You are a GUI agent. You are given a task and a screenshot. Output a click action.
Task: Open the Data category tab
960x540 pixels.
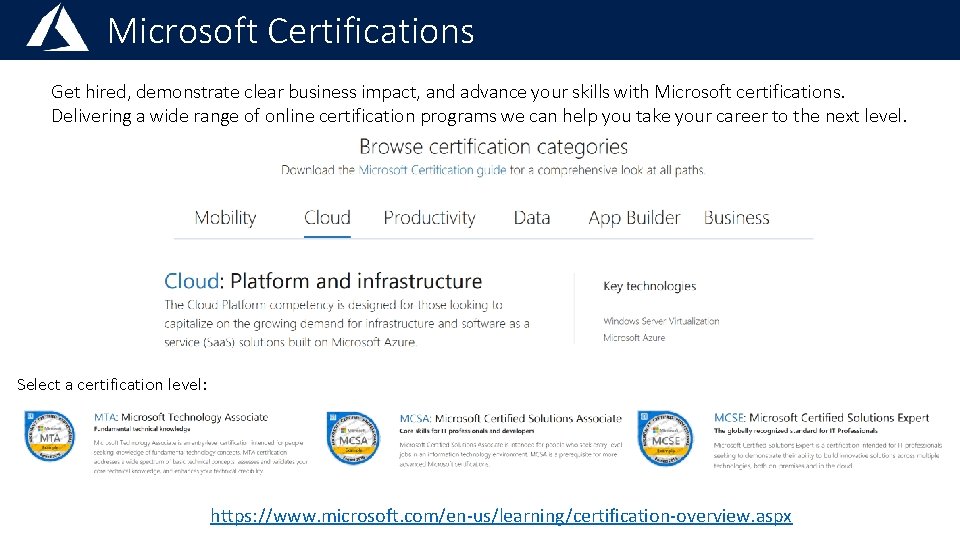click(531, 218)
